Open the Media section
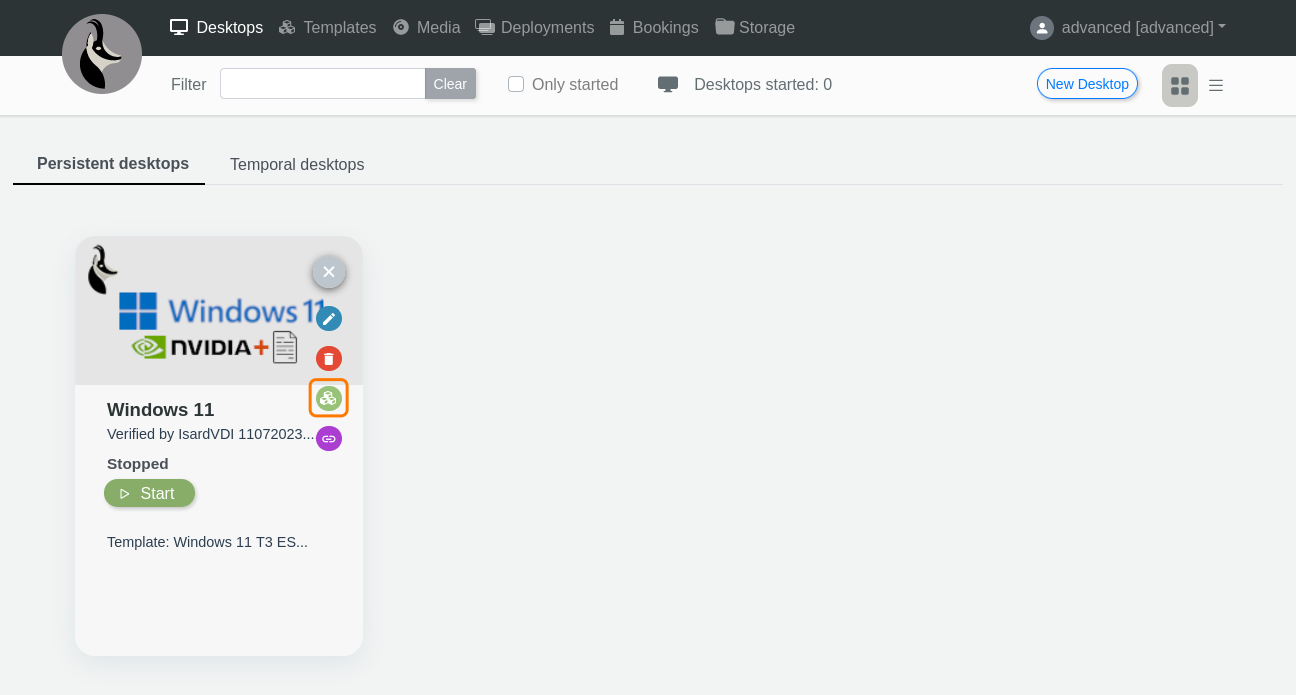 pyautogui.click(x=427, y=28)
